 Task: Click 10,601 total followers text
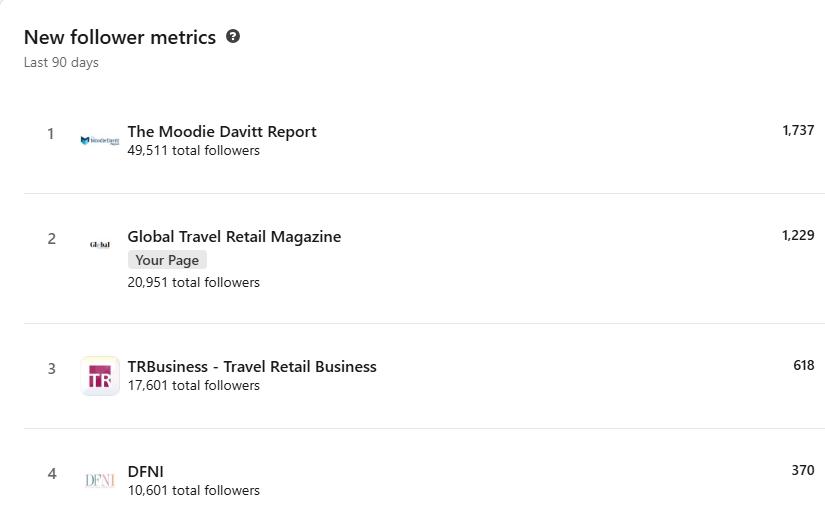193,491
